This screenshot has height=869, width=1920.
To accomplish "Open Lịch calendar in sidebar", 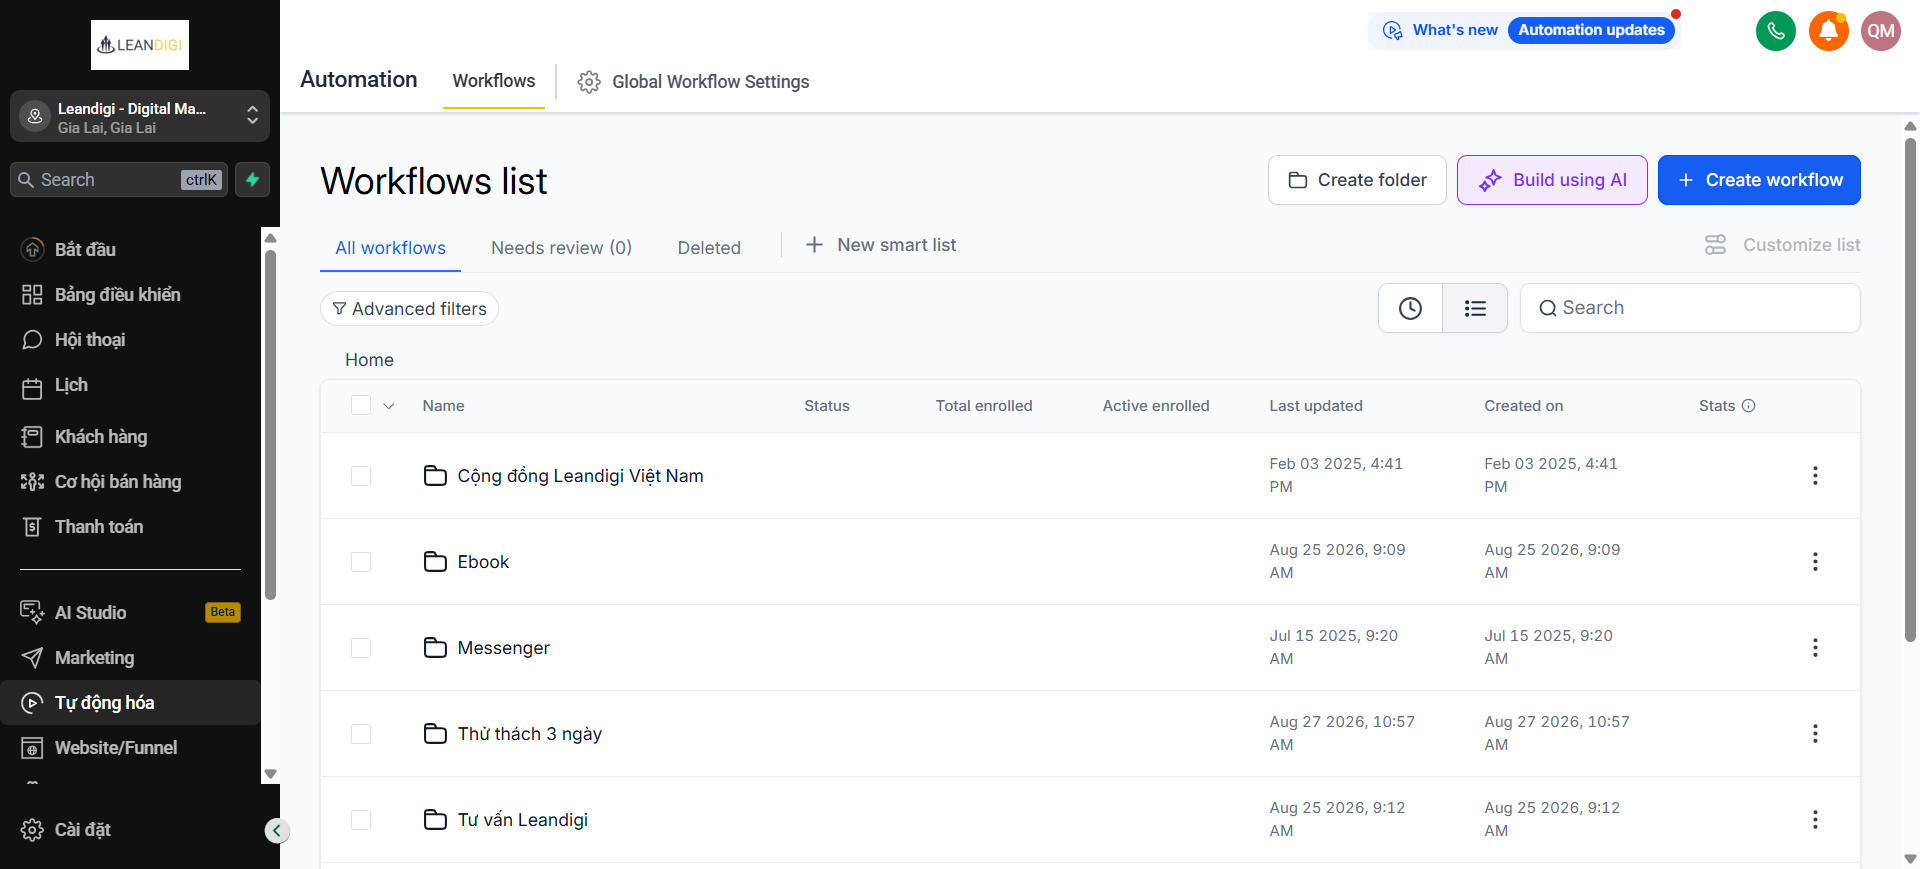I will point(130,386).
